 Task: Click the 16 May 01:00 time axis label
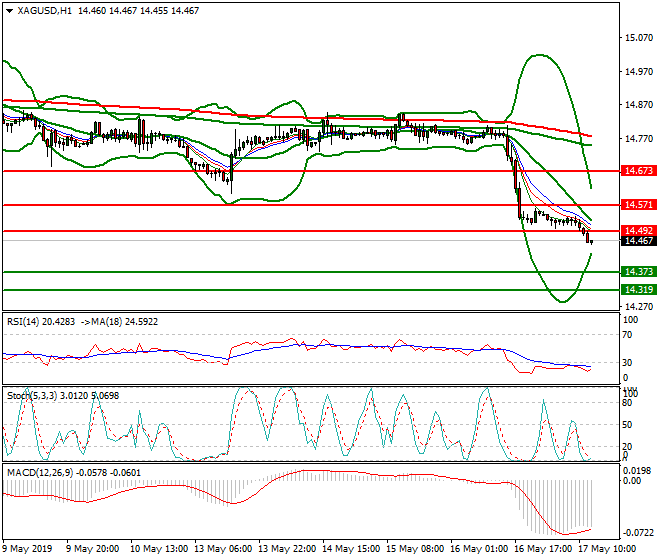(479, 549)
